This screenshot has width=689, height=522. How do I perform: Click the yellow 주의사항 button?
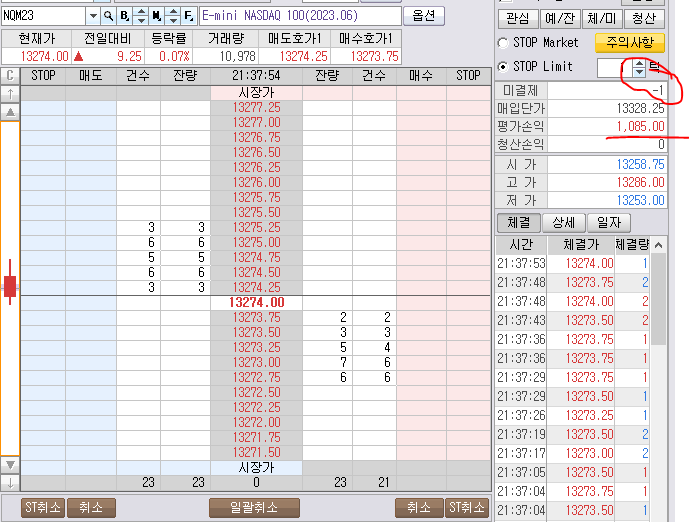(630, 43)
